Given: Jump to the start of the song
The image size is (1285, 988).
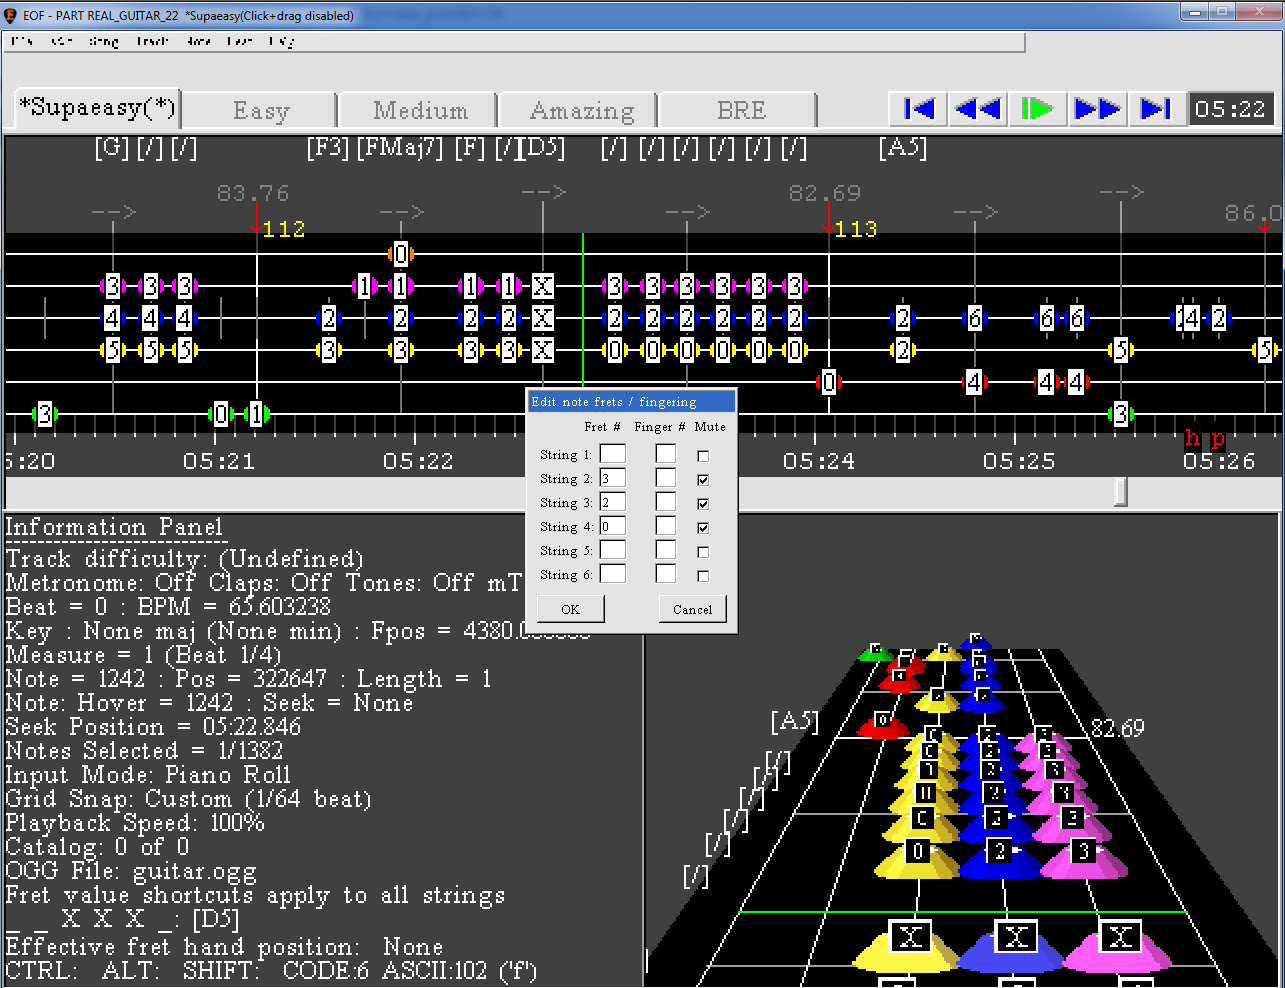Looking at the screenshot, I should (918, 109).
